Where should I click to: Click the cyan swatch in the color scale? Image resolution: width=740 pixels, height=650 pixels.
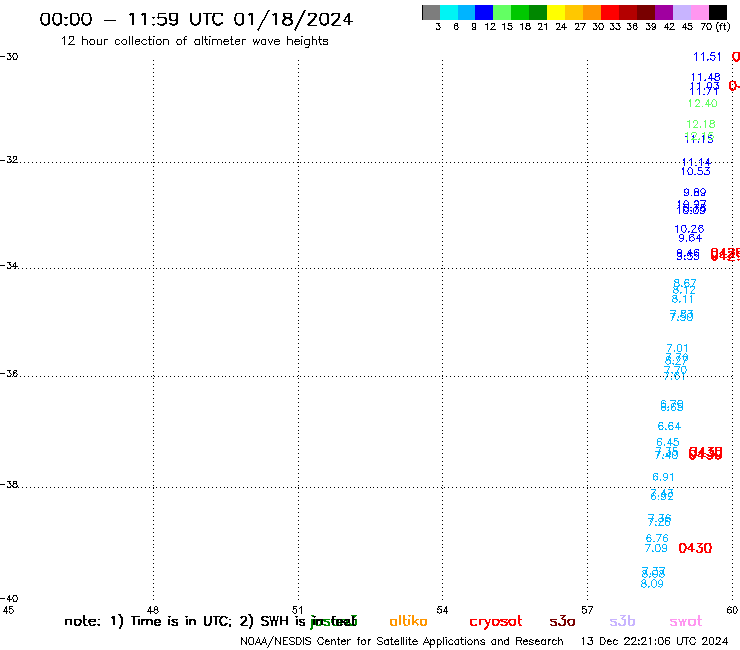pos(449,12)
